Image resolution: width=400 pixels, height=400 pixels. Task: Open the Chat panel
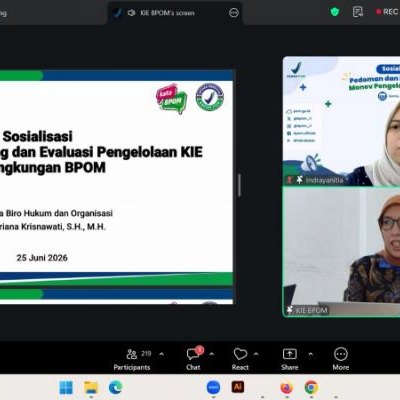pos(193,359)
